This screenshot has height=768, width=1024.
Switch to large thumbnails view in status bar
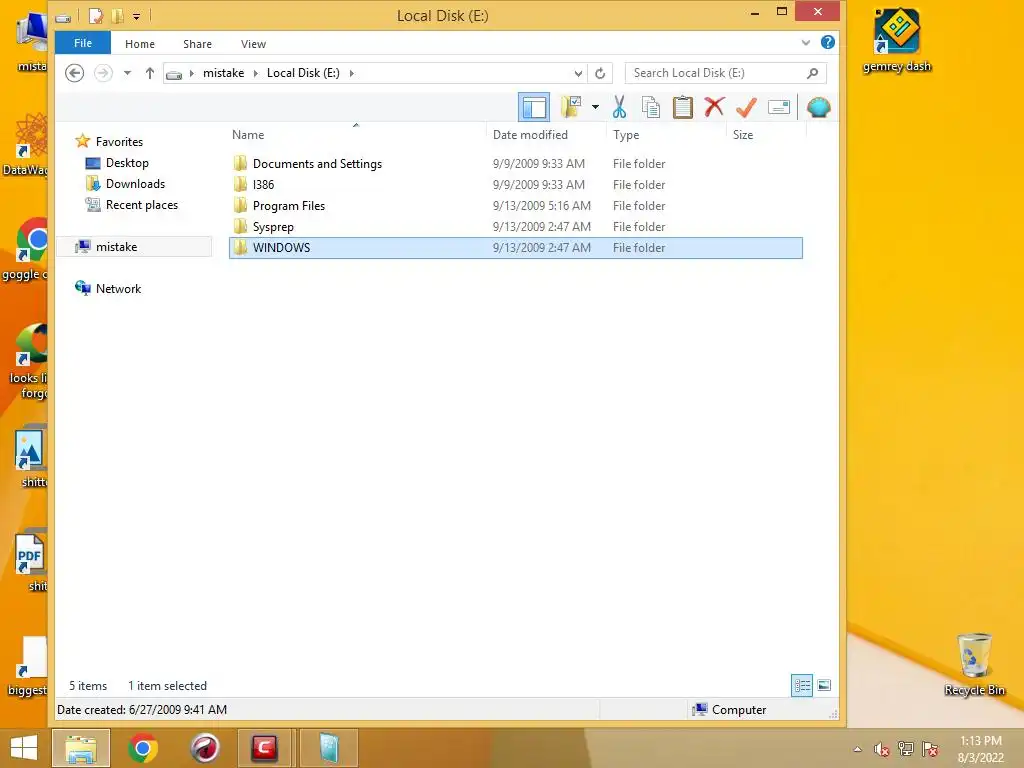(824, 685)
